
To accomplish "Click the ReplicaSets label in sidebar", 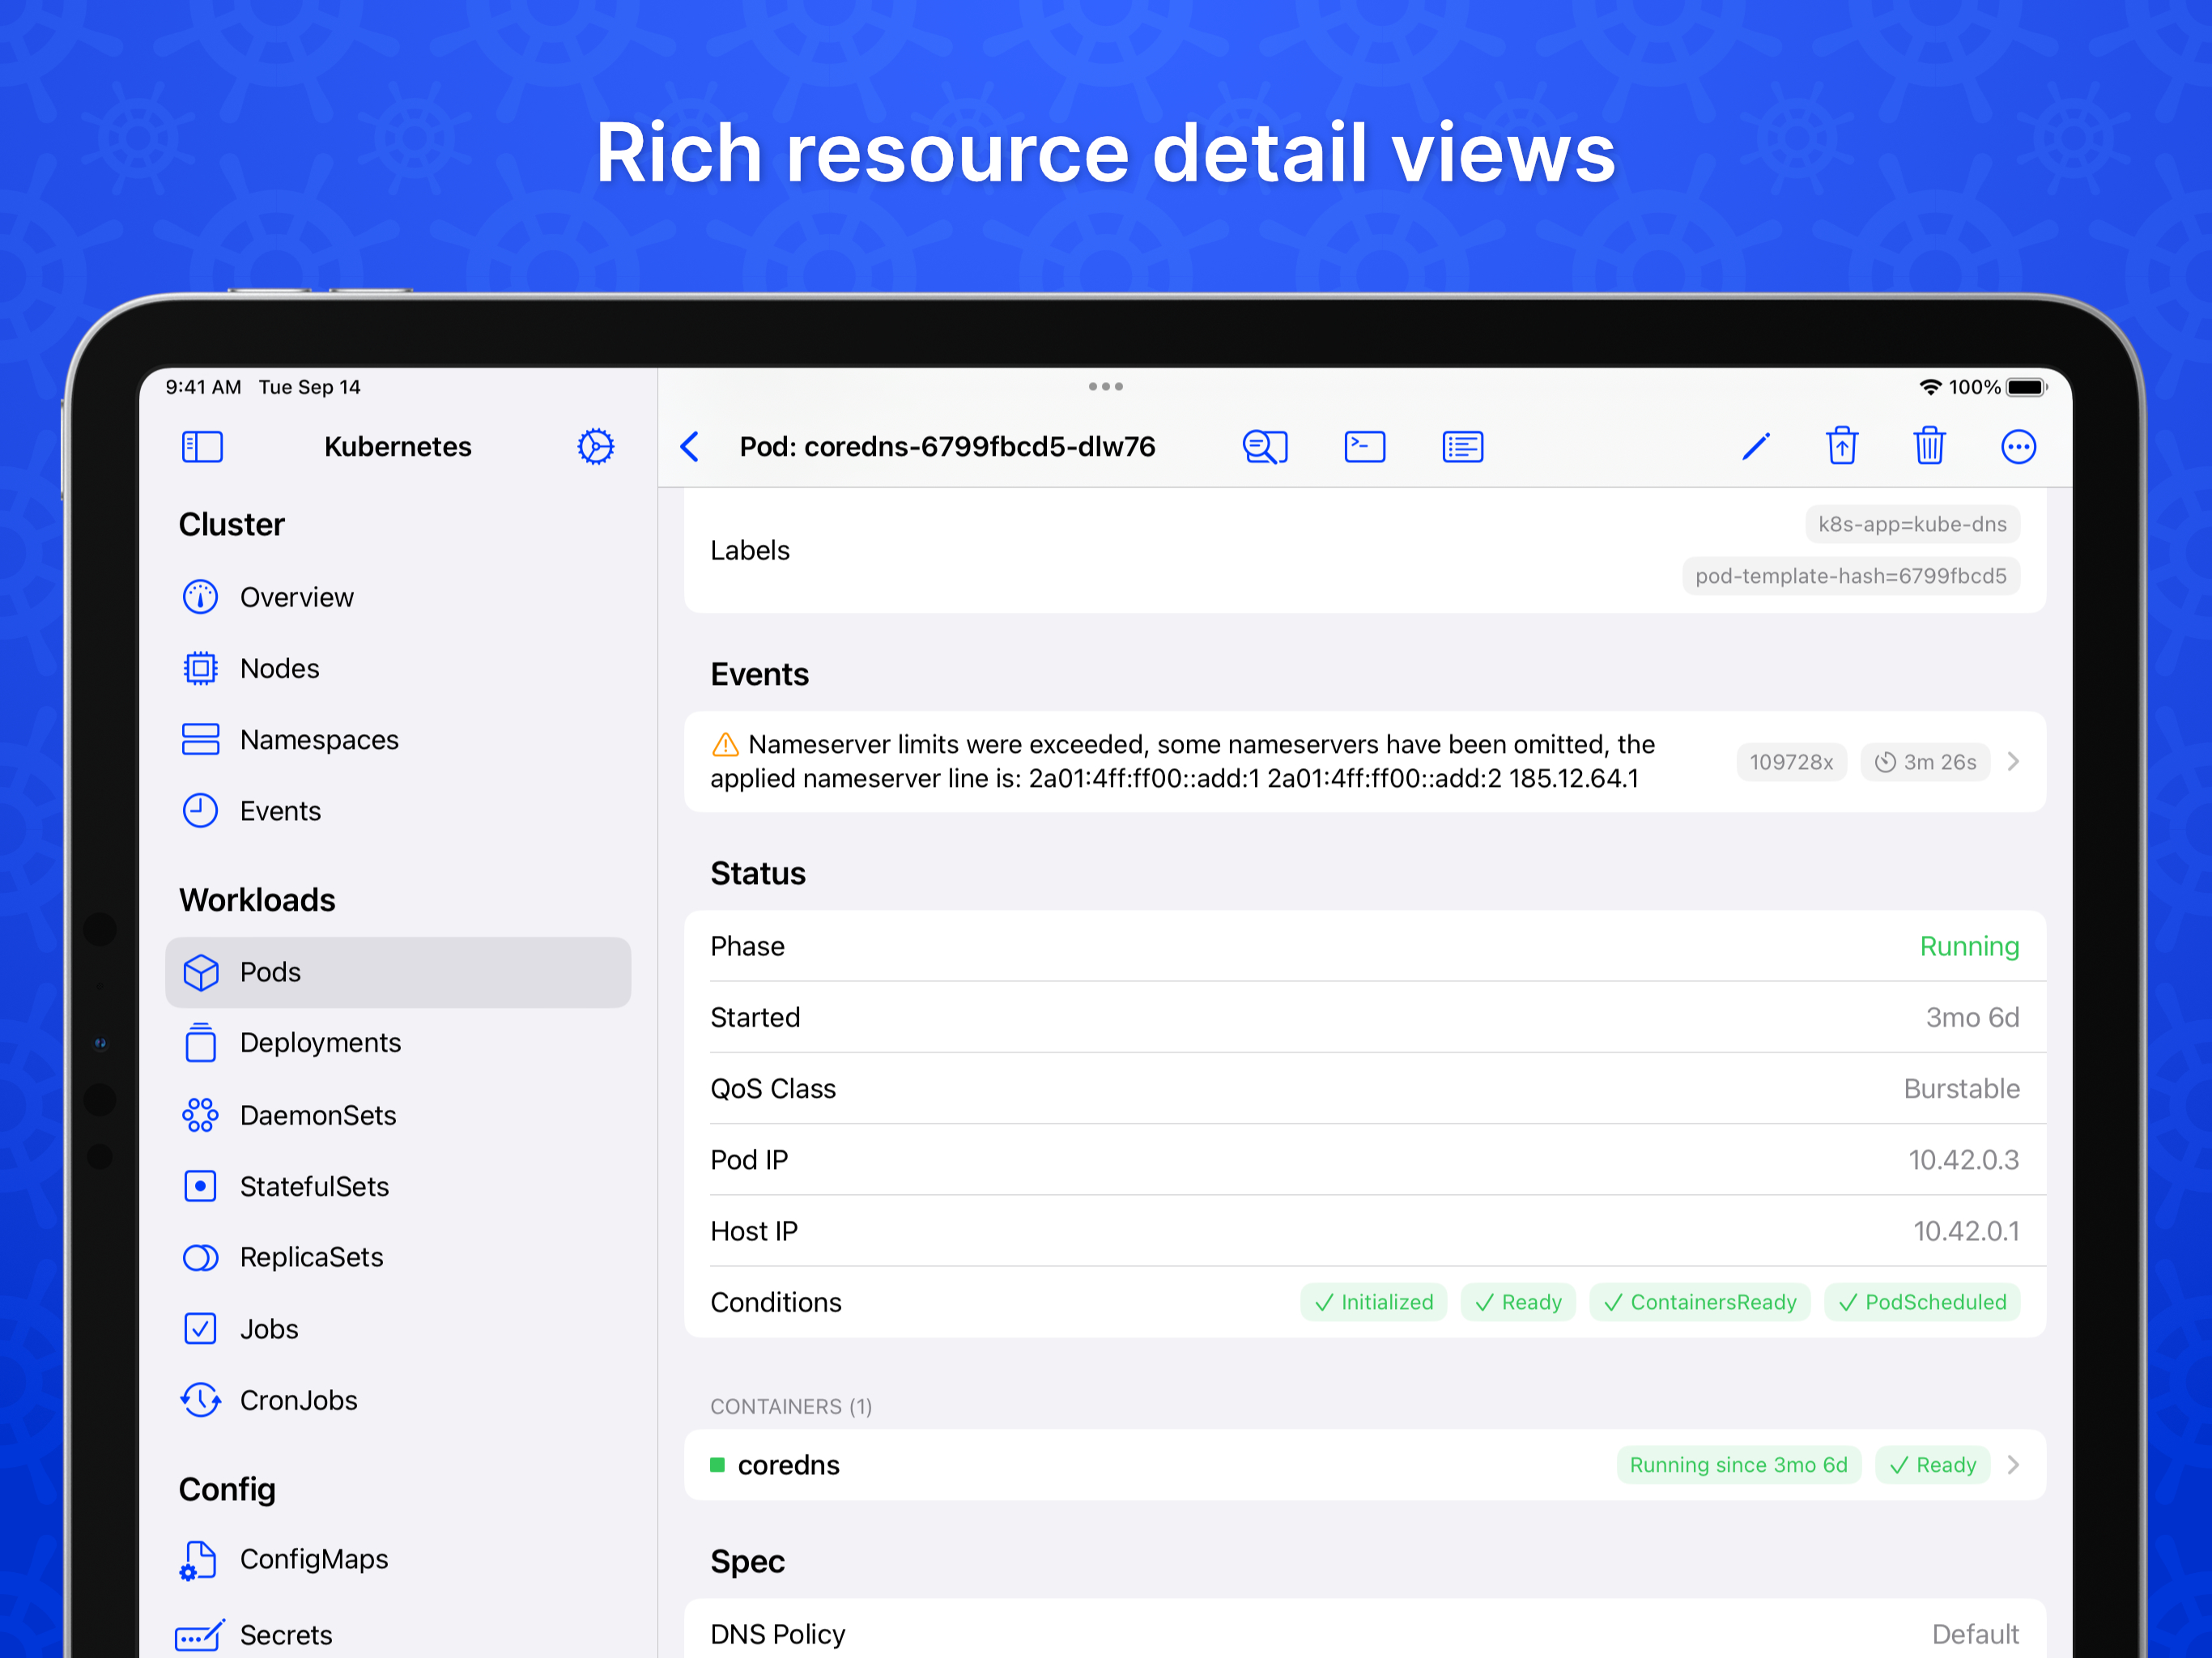I will [x=312, y=1257].
